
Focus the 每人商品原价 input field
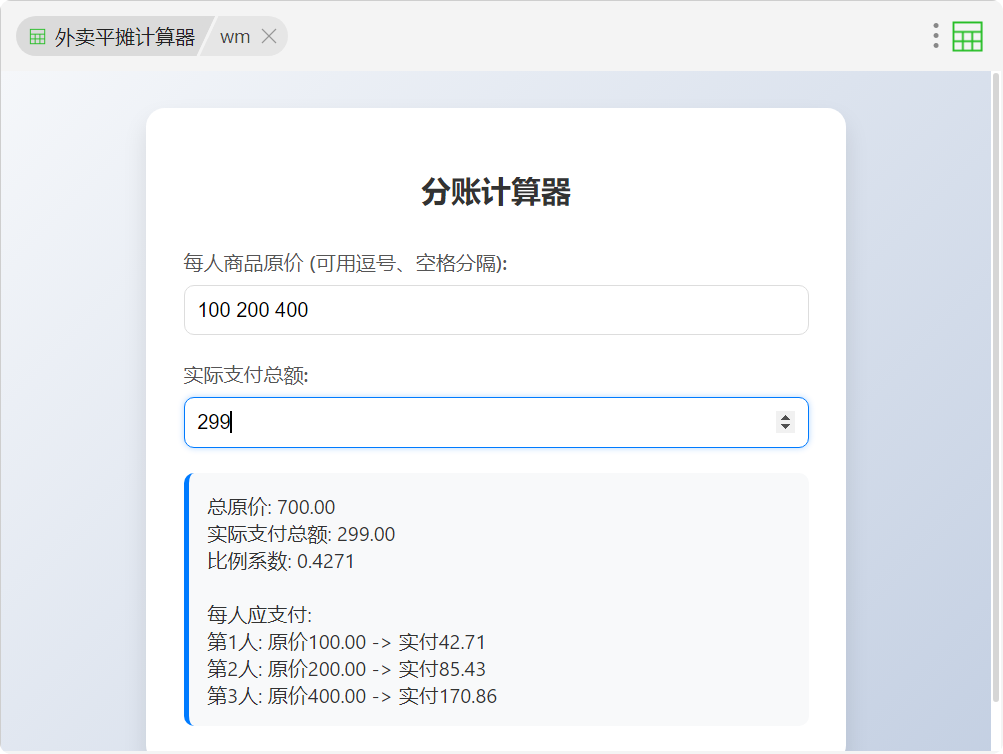coord(496,310)
